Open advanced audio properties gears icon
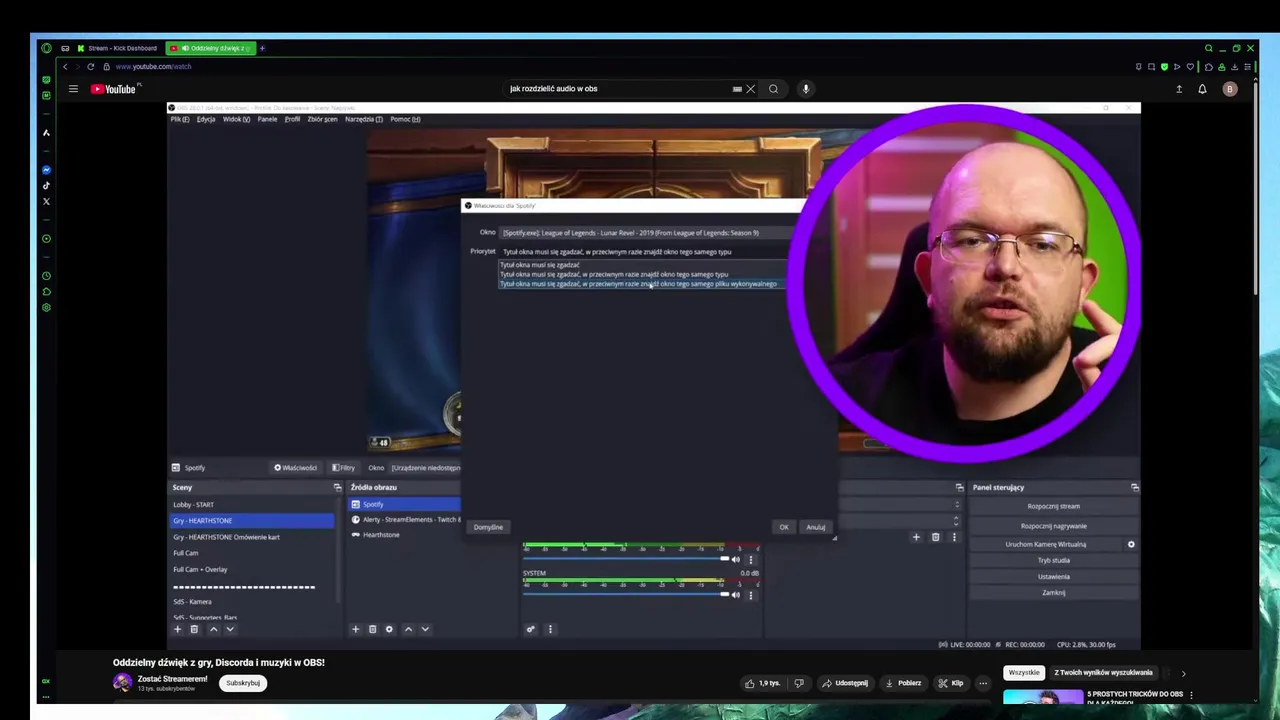This screenshot has width=1280, height=720. coord(531,629)
